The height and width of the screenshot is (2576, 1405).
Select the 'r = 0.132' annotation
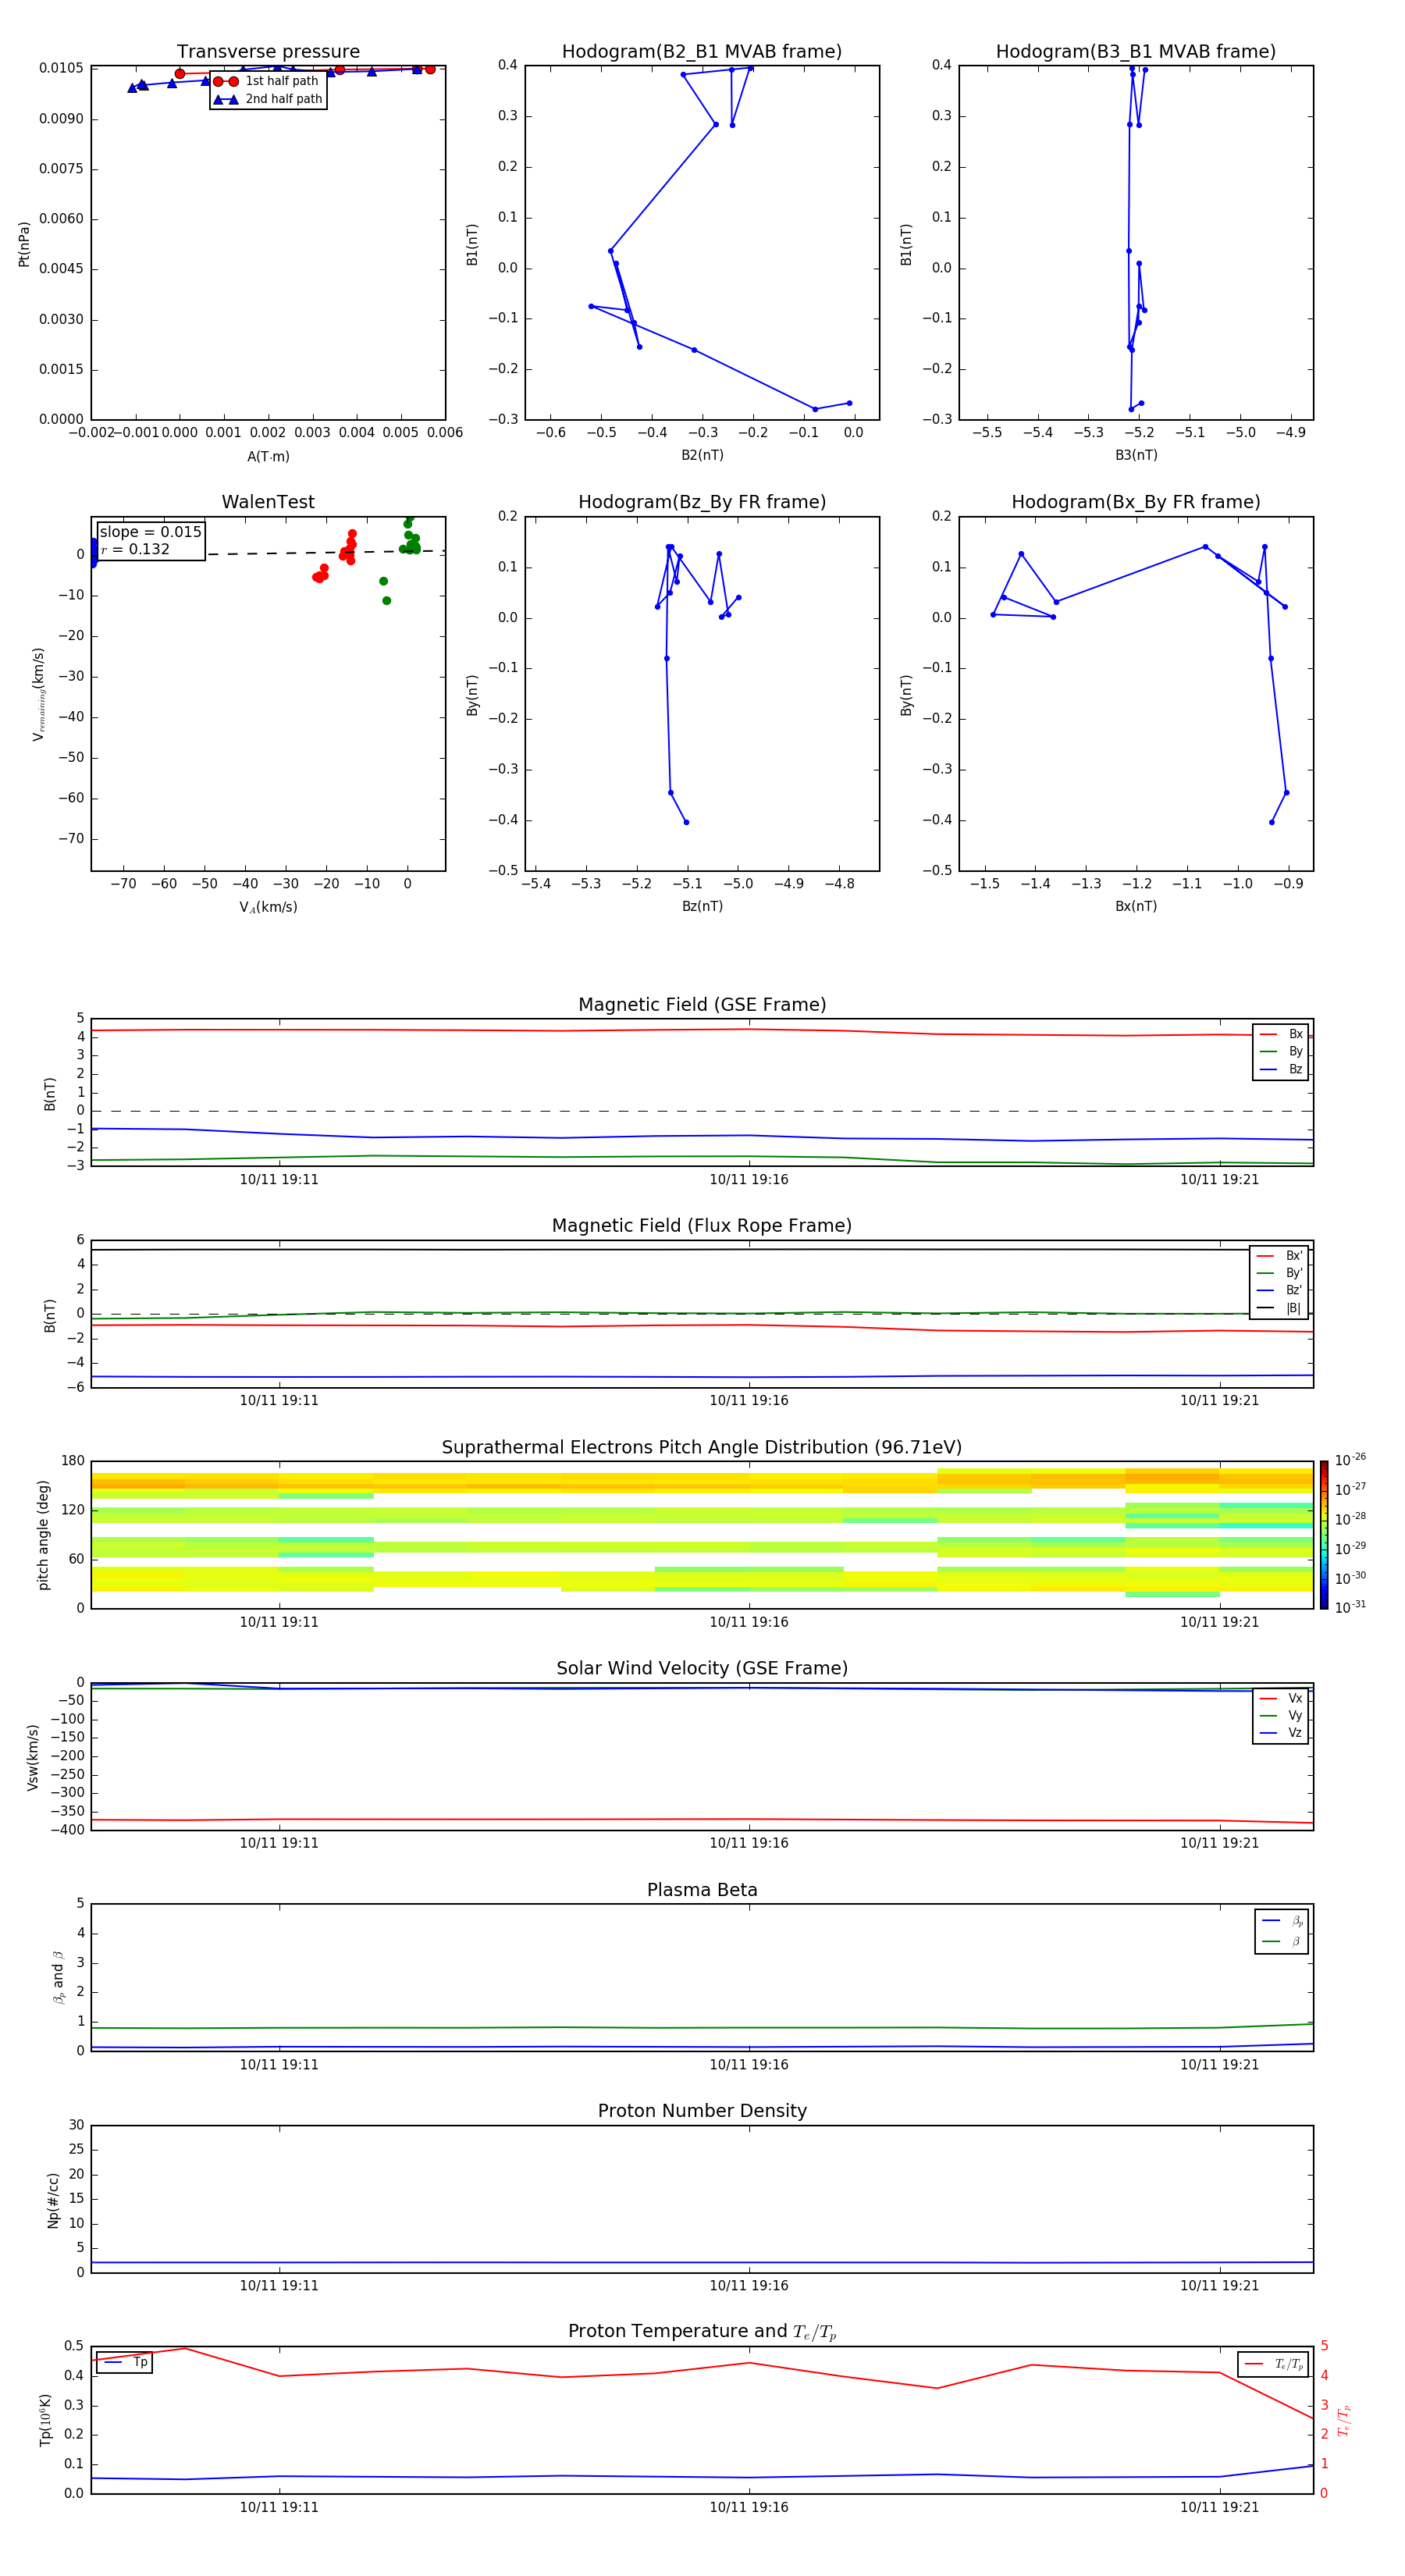135,549
